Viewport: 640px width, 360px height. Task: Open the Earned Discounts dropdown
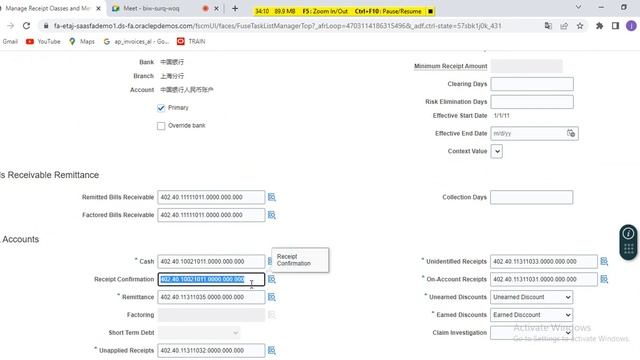[531, 315]
